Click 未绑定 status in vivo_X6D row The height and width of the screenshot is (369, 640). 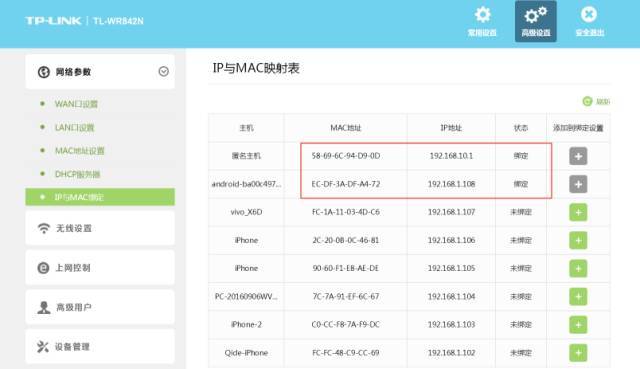point(521,212)
